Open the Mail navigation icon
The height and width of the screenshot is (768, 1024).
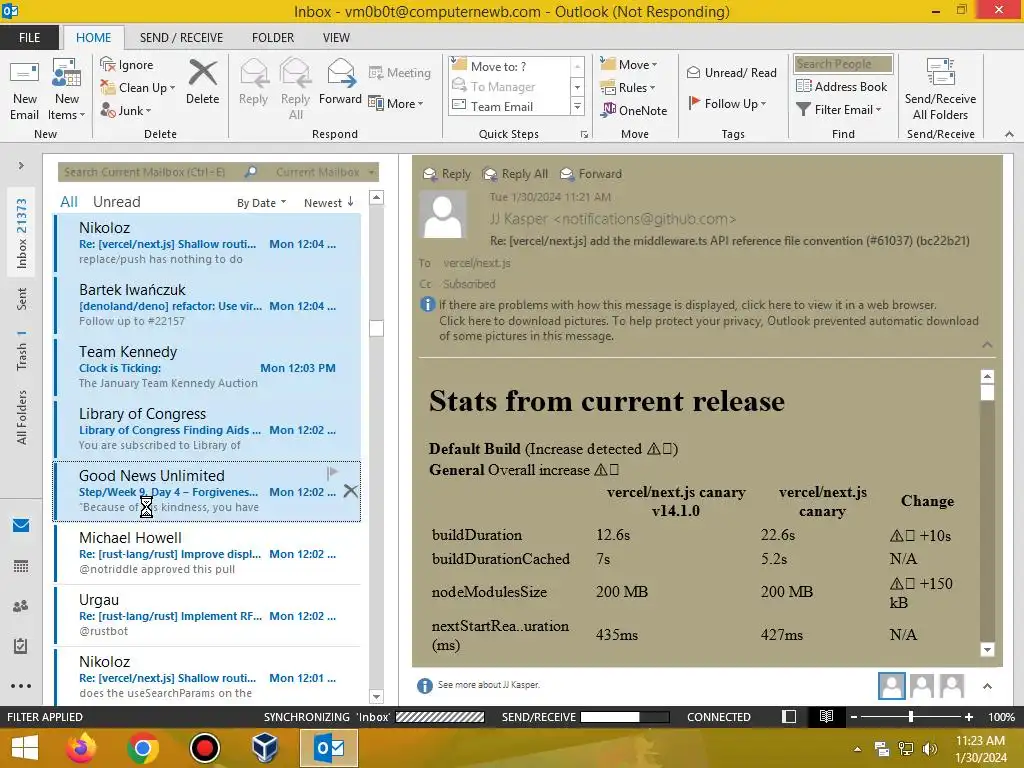21,525
